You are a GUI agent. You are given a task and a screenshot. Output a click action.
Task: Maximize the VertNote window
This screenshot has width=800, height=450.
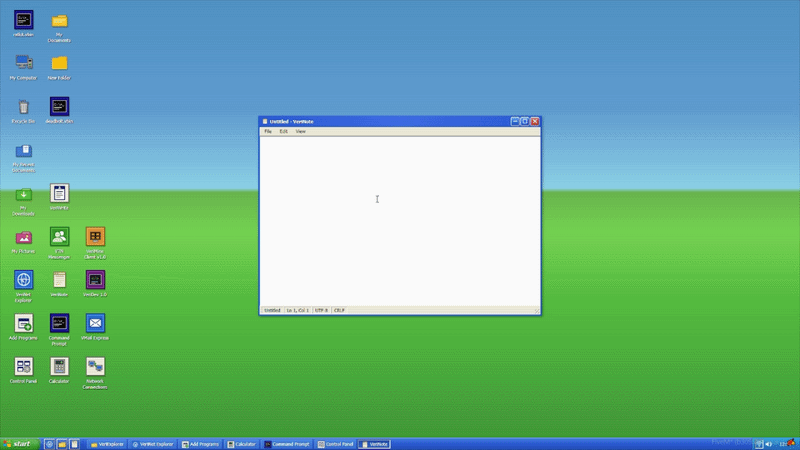tap(524, 121)
